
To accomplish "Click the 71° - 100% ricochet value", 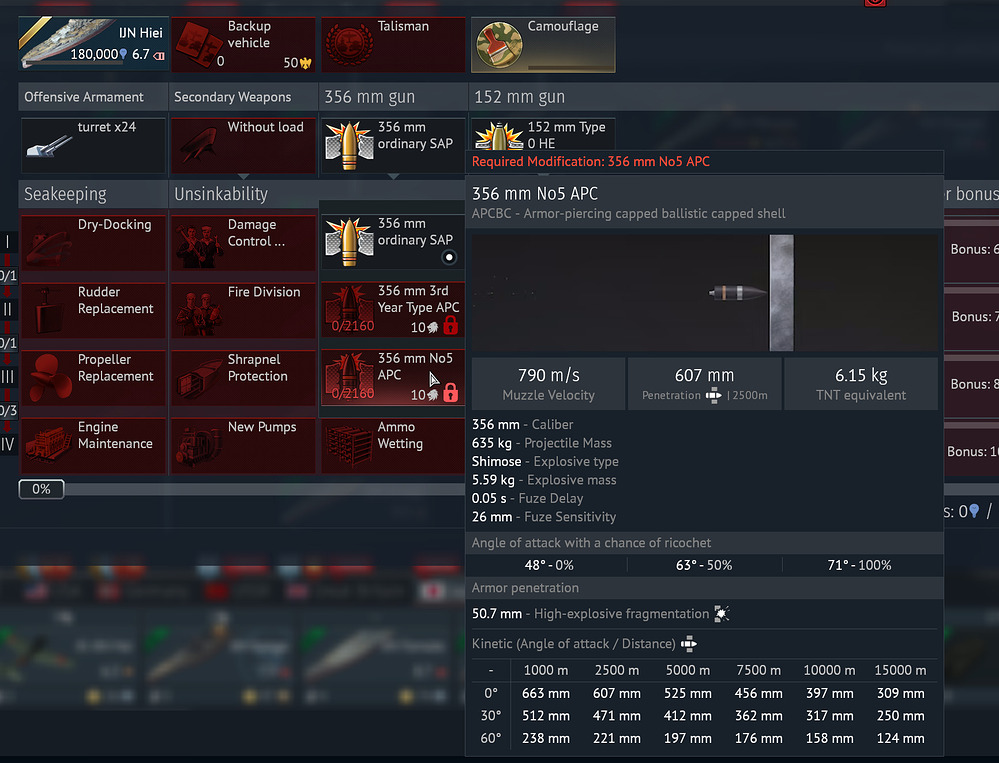I will (x=859, y=566).
